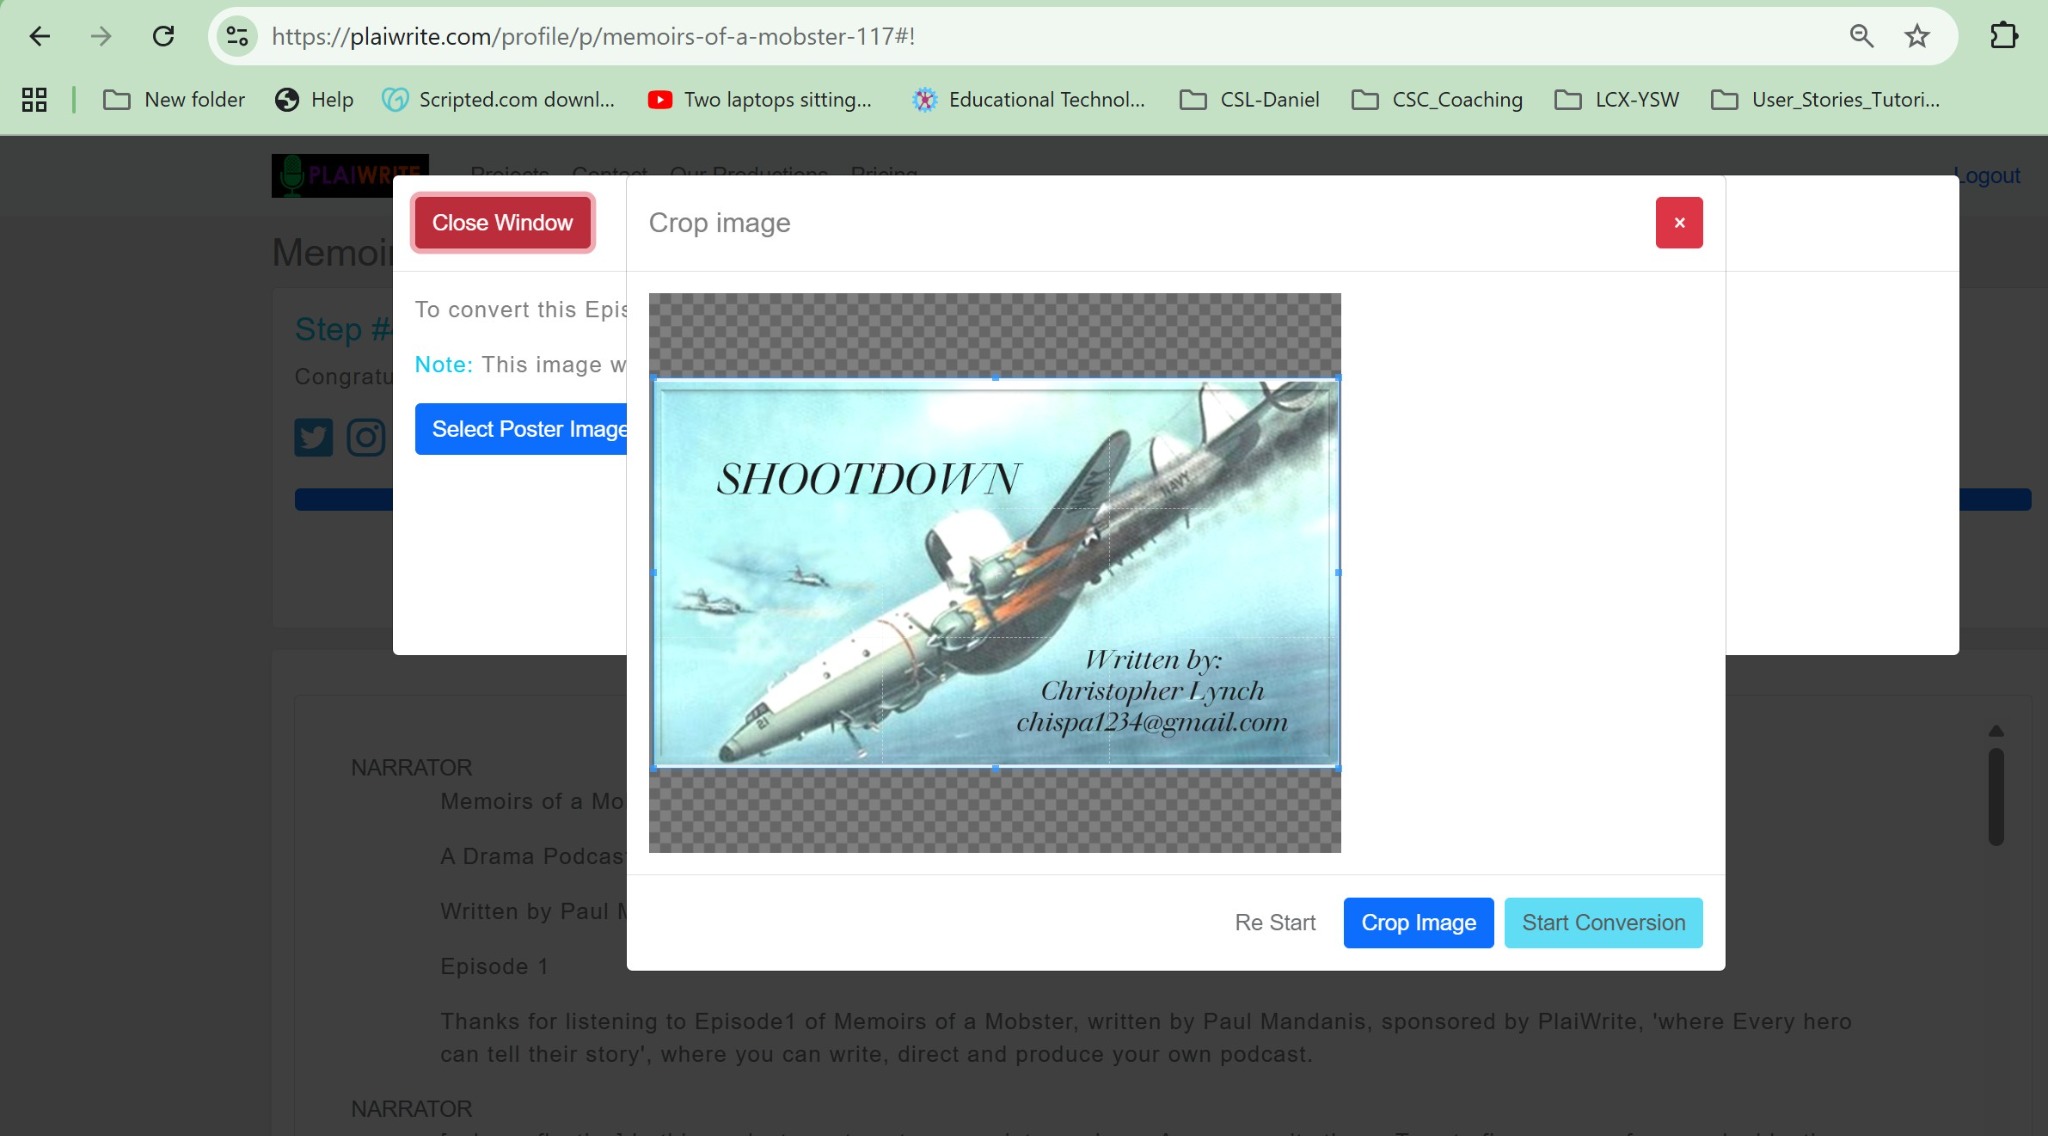This screenshot has height=1136, width=2048.
Task: Click the blue progress bar at right
Action: click(x=1995, y=500)
